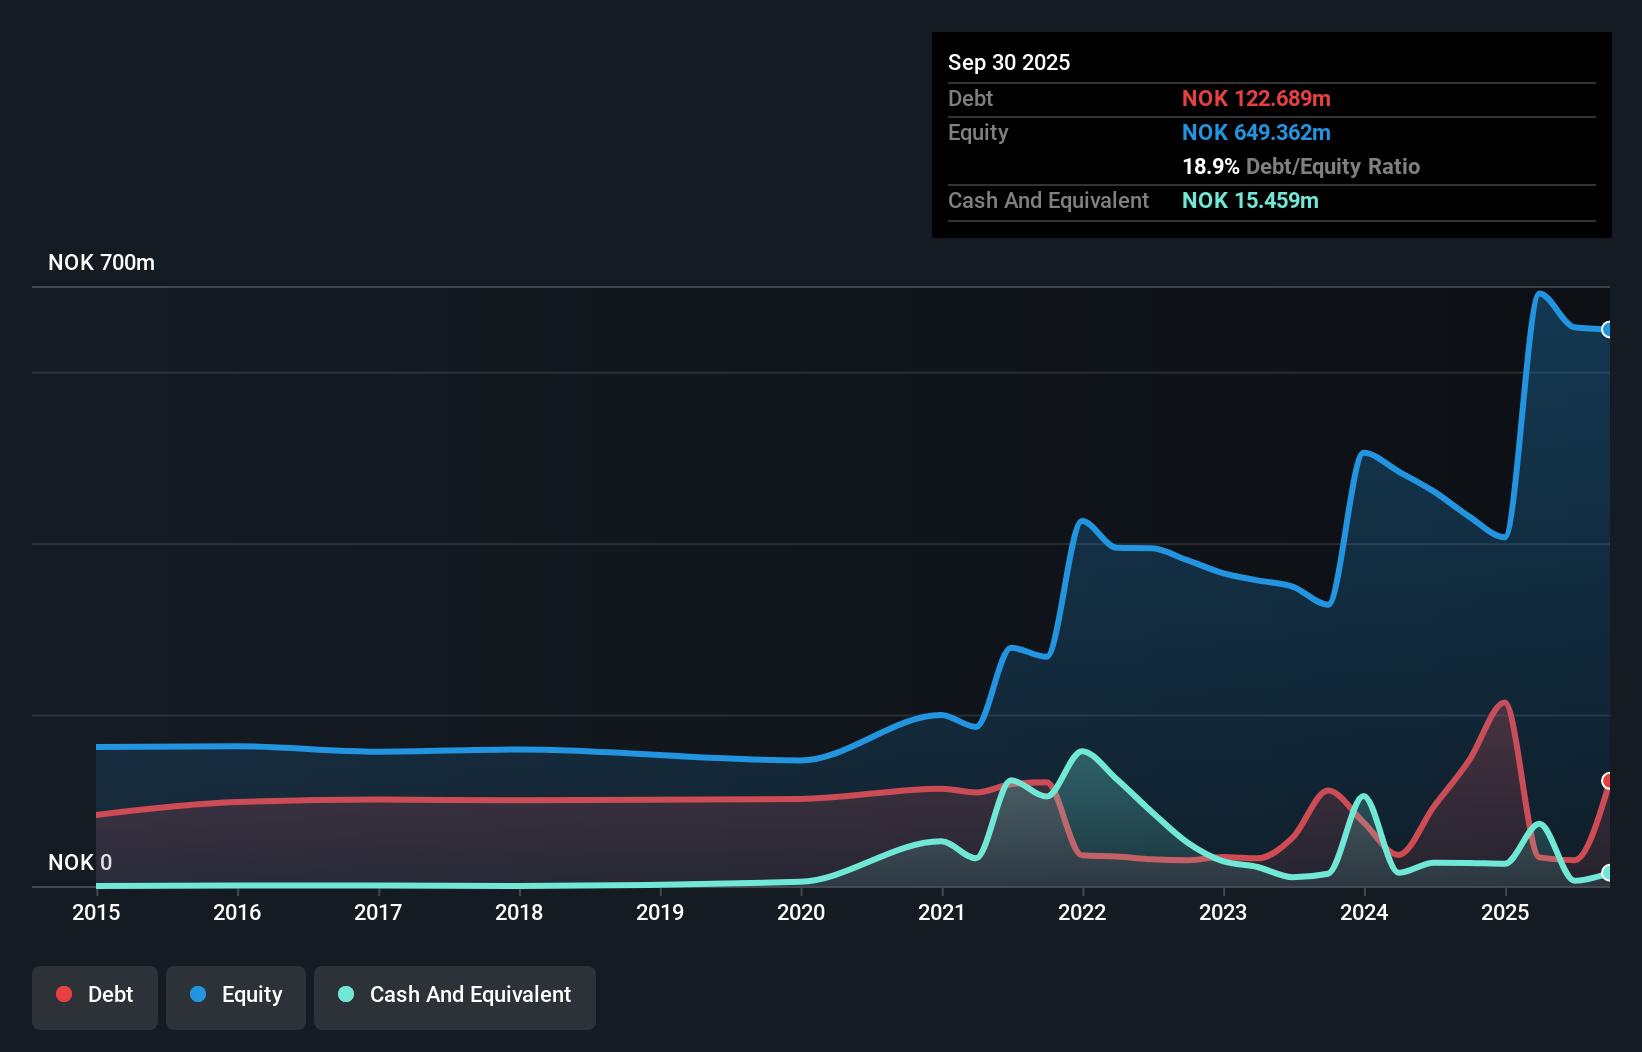Image resolution: width=1642 pixels, height=1052 pixels.
Task: Select the 2024 red debt spike point
Action: coord(1328,791)
